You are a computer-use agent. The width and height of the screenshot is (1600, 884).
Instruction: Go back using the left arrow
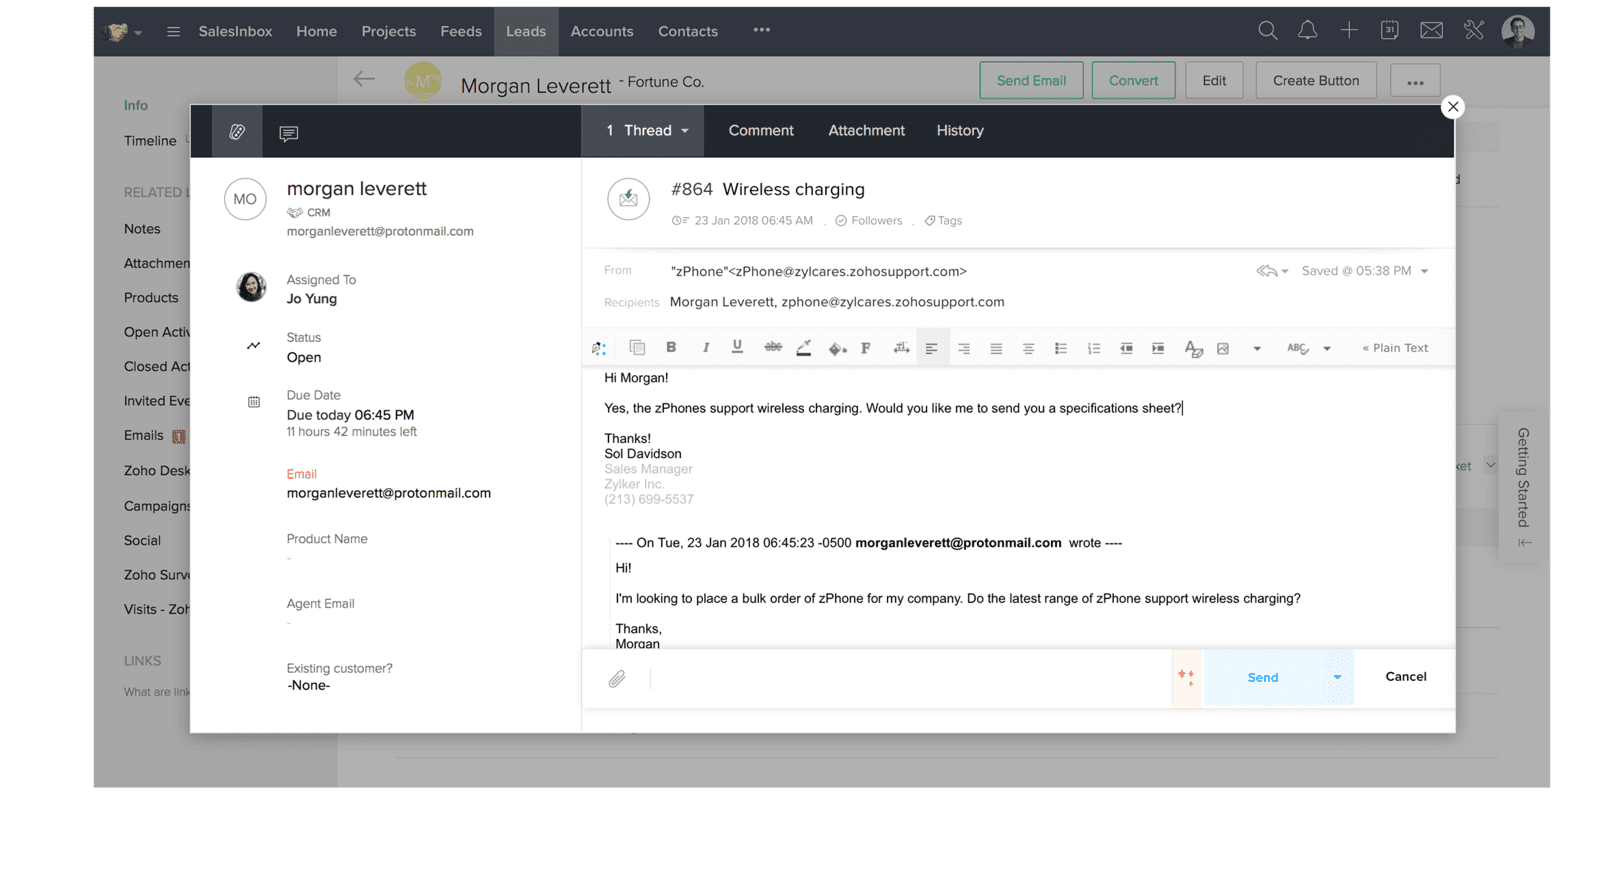(x=364, y=79)
